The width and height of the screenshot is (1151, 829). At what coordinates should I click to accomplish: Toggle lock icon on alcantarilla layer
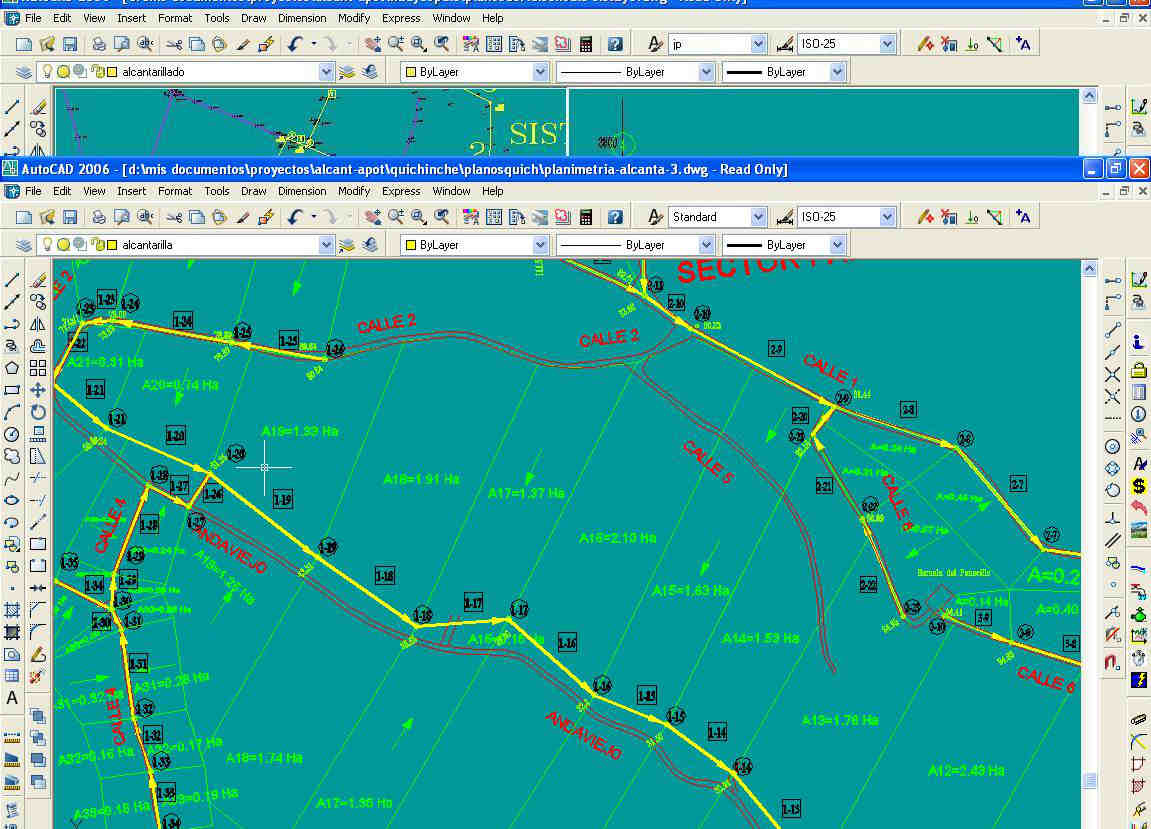coord(96,245)
